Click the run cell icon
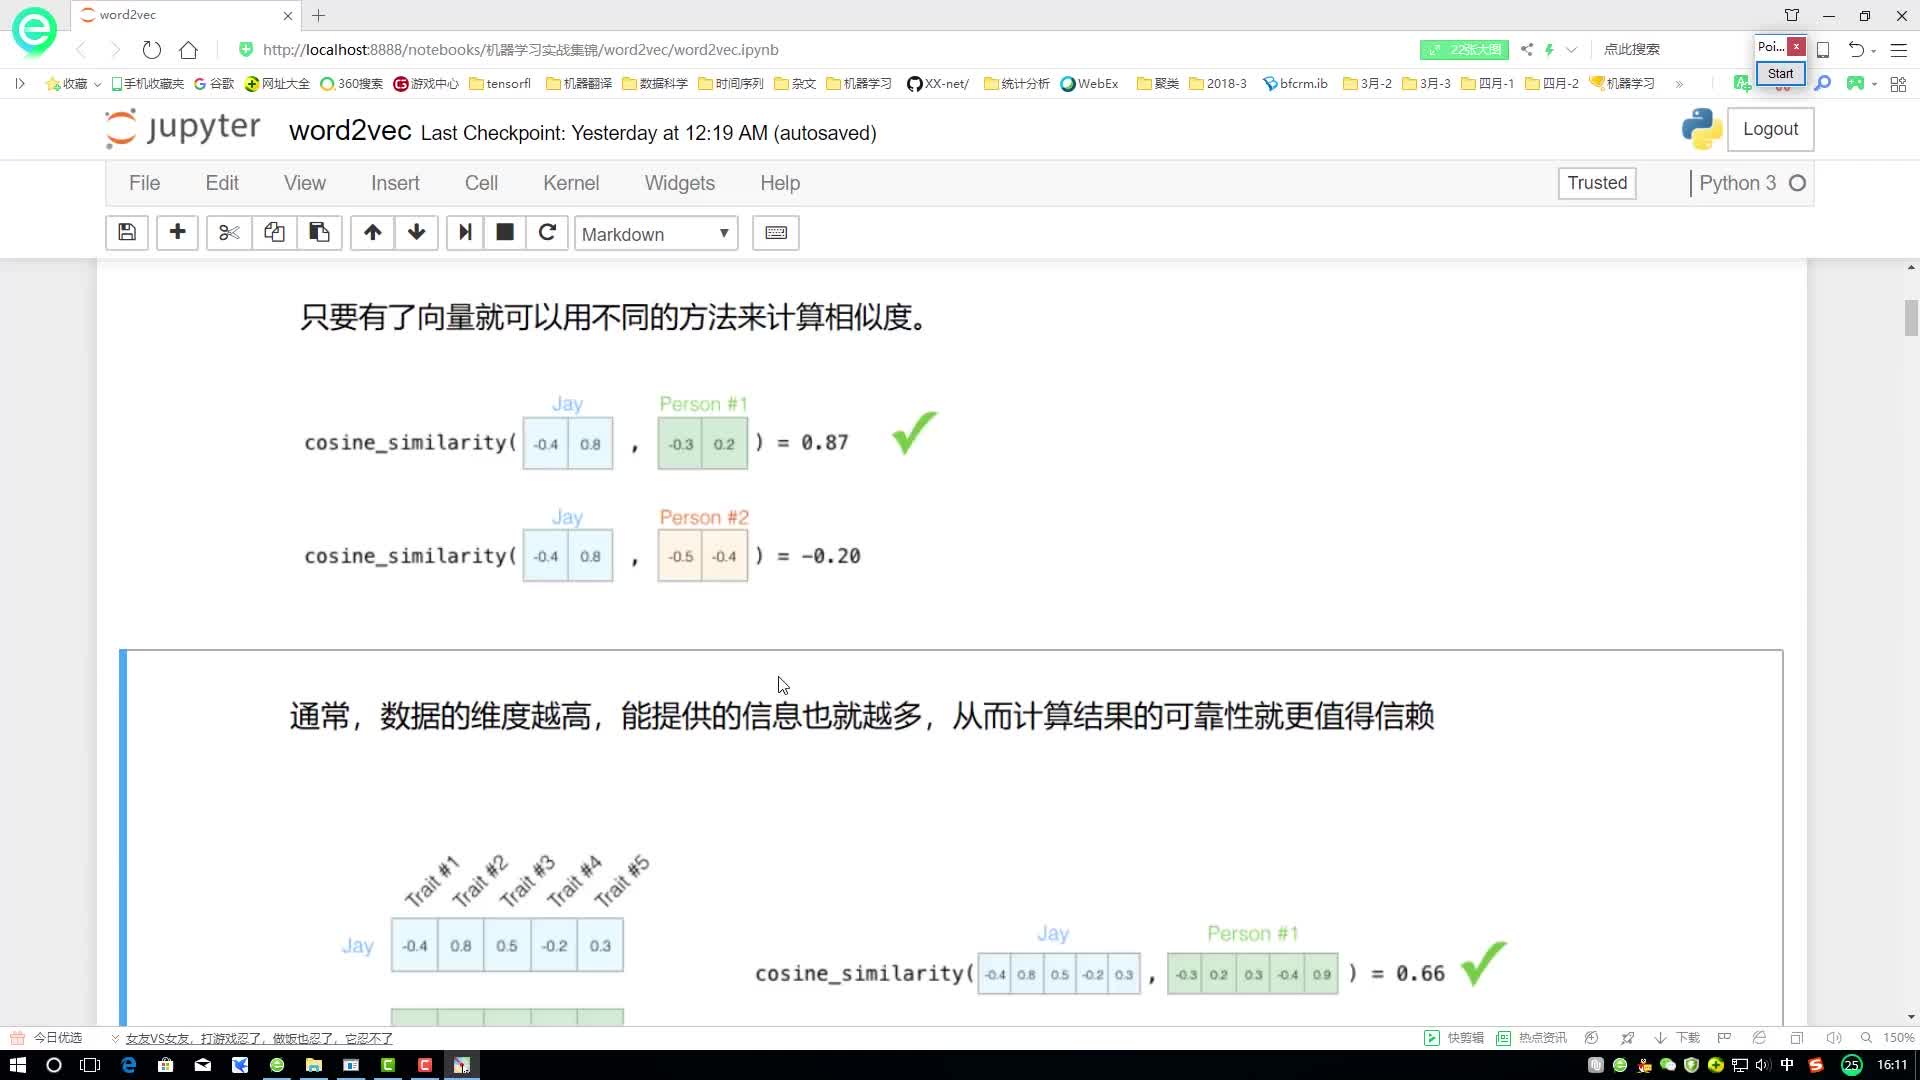1920x1080 pixels. tap(463, 232)
